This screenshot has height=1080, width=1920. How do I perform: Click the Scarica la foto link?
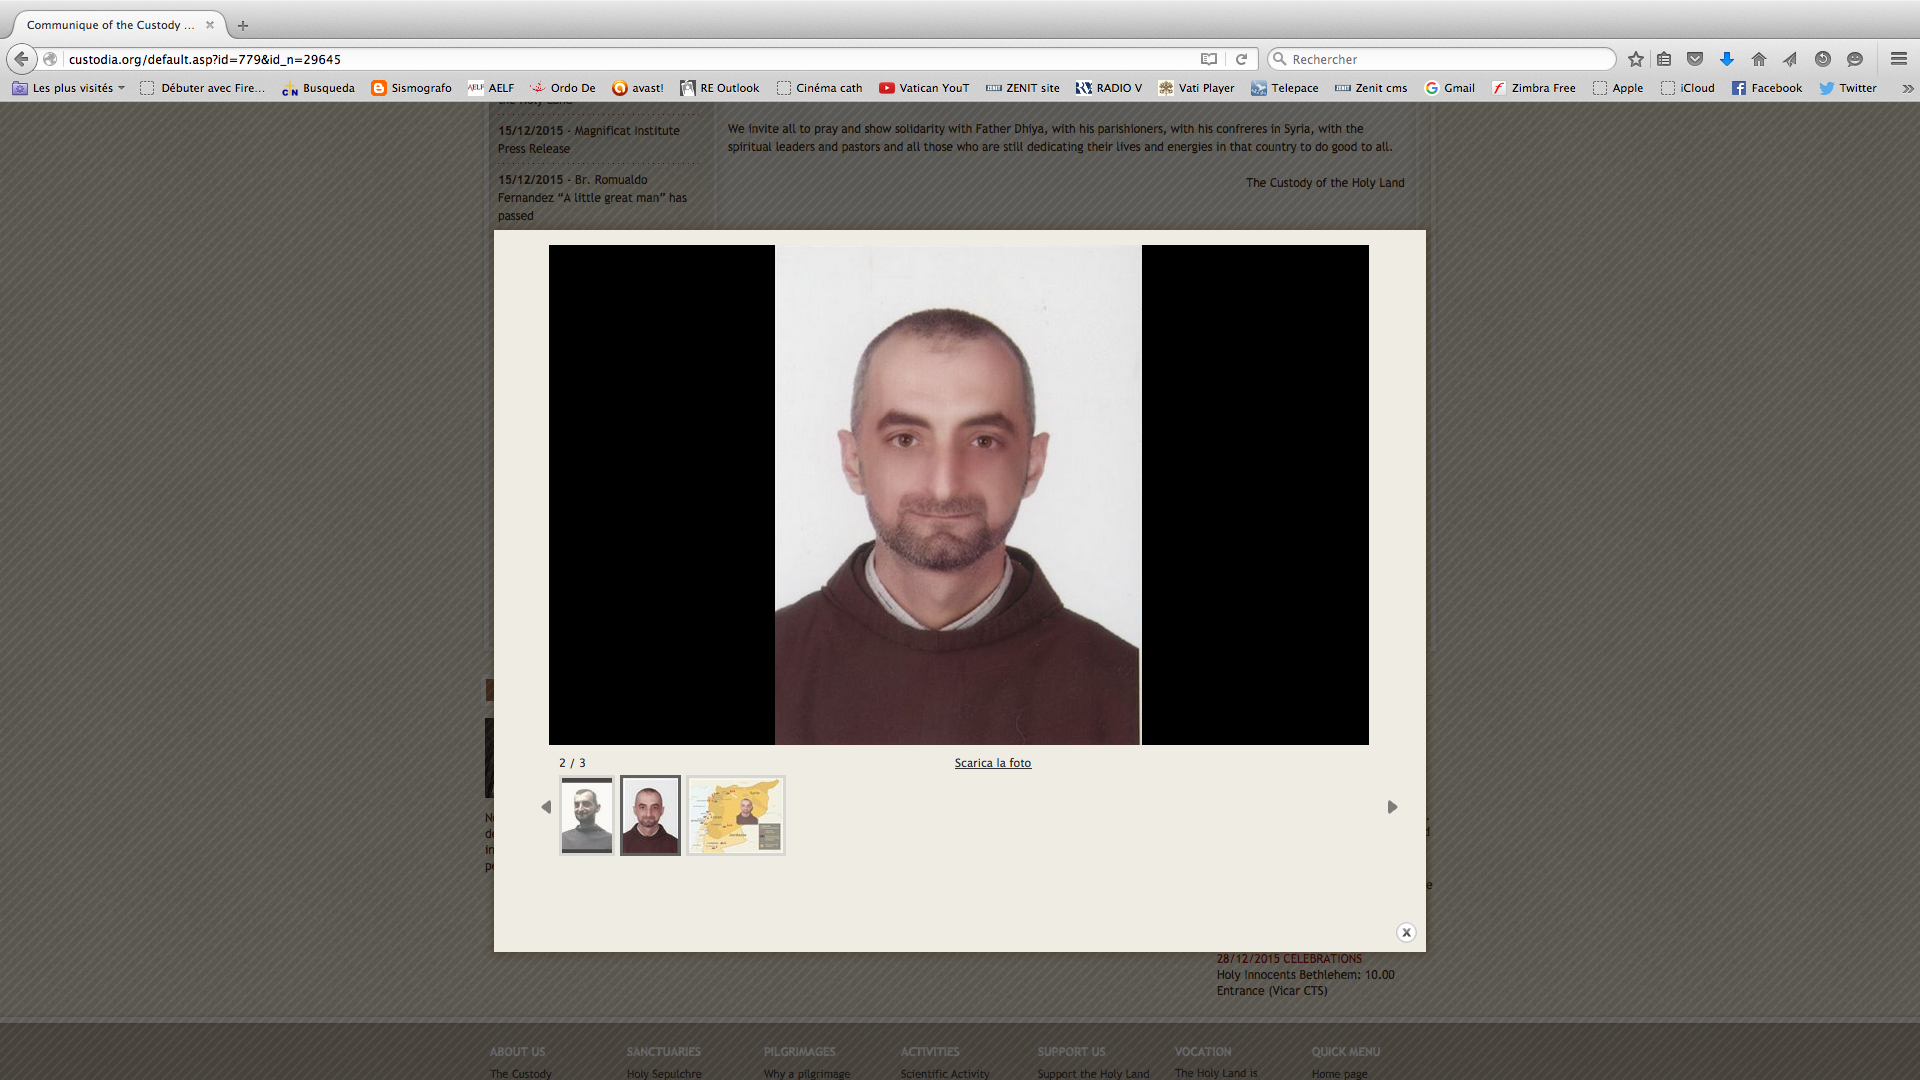[992, 763]
